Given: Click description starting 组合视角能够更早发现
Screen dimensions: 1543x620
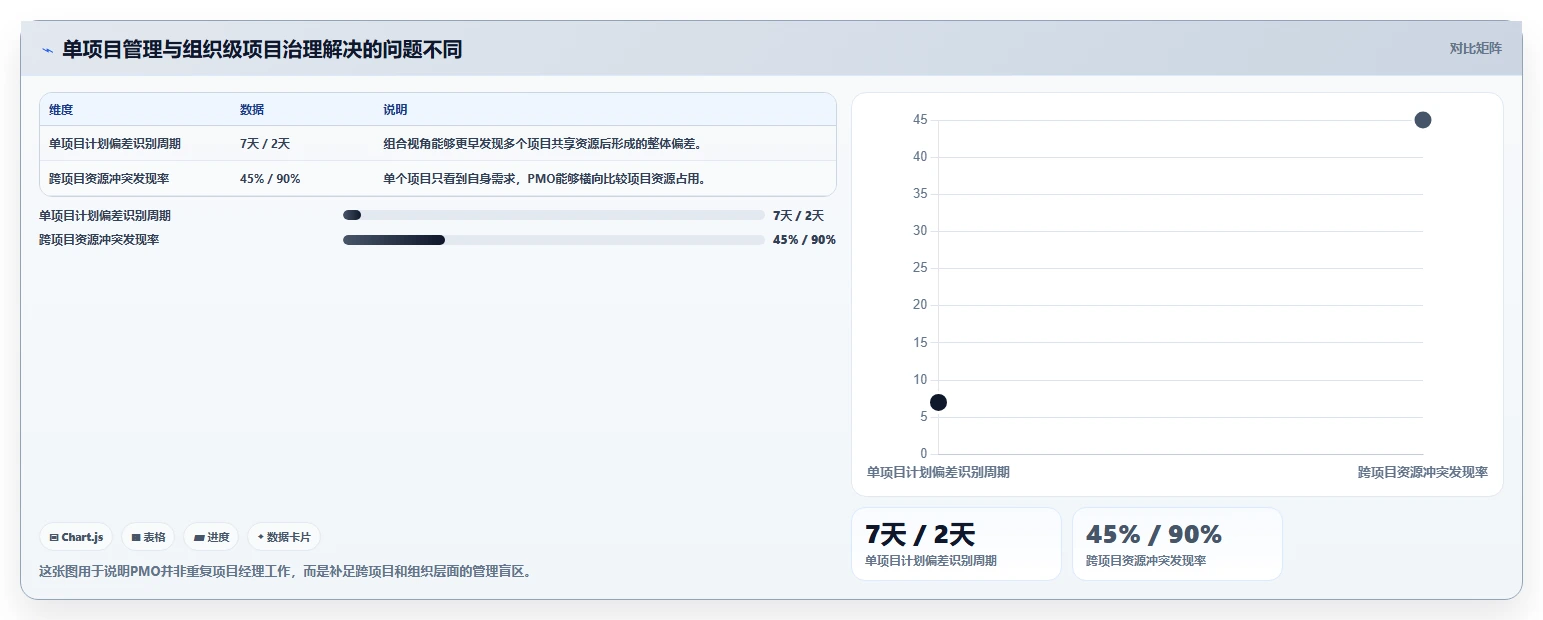Looking at the screenshot, I should coord(544,144).
